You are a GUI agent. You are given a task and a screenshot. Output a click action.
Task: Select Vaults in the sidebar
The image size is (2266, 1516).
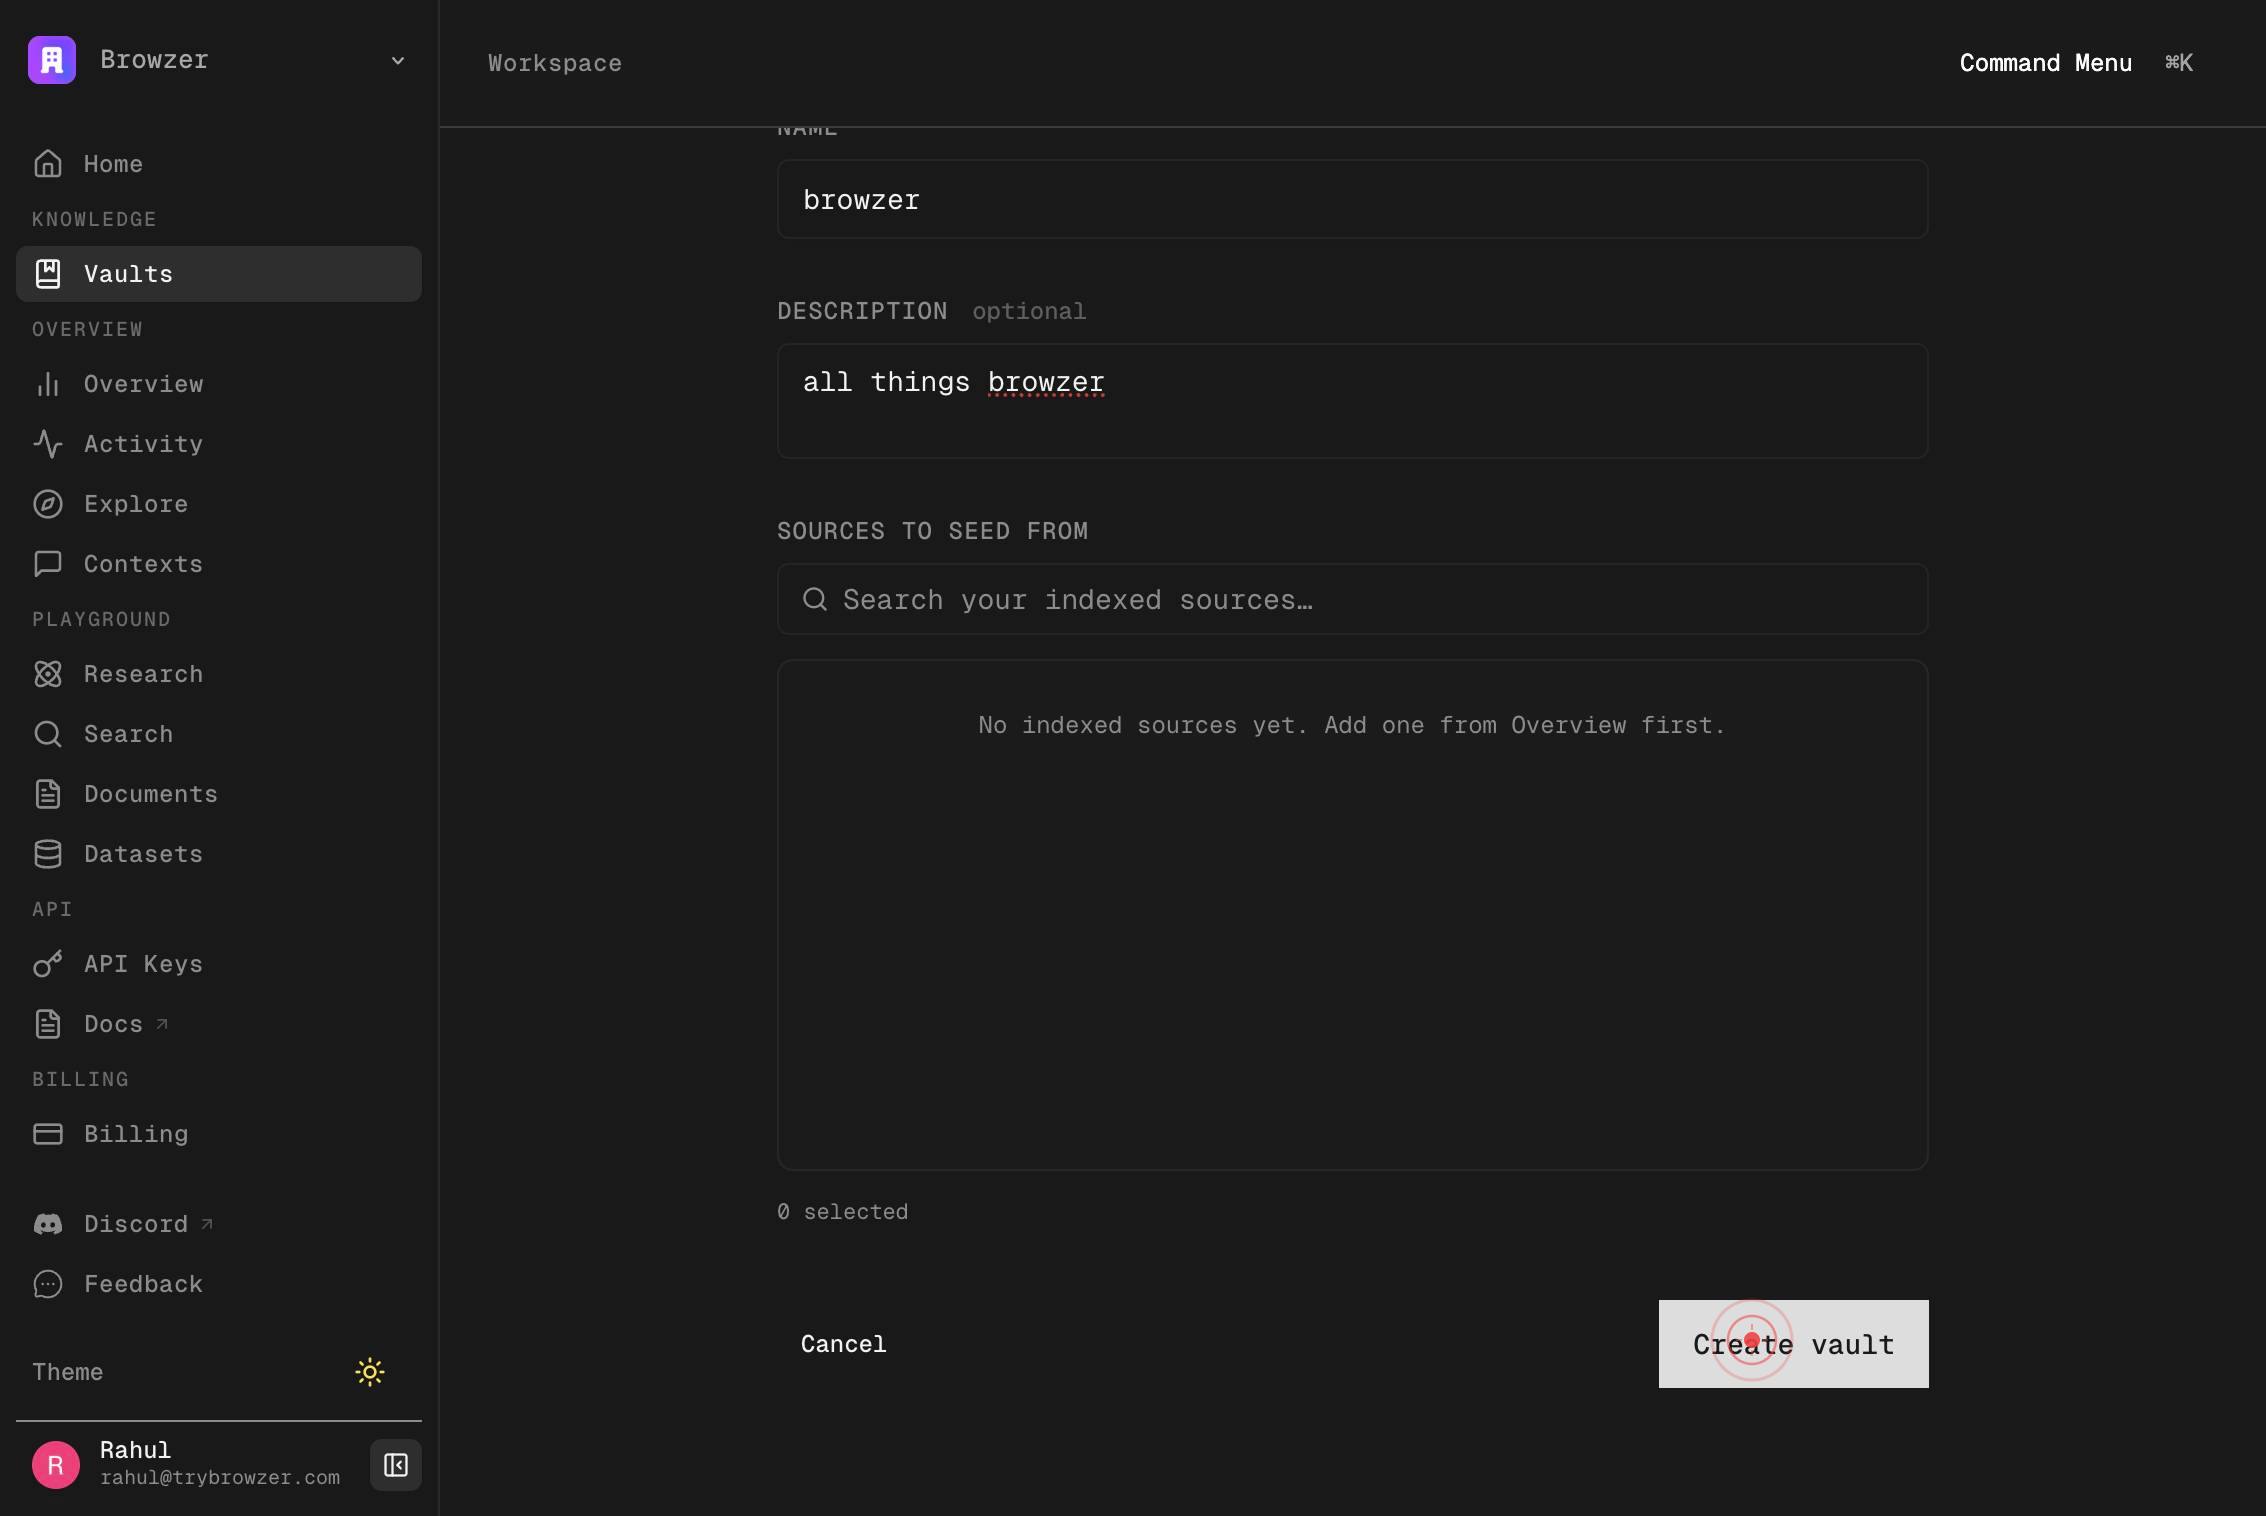click(219, 274)
